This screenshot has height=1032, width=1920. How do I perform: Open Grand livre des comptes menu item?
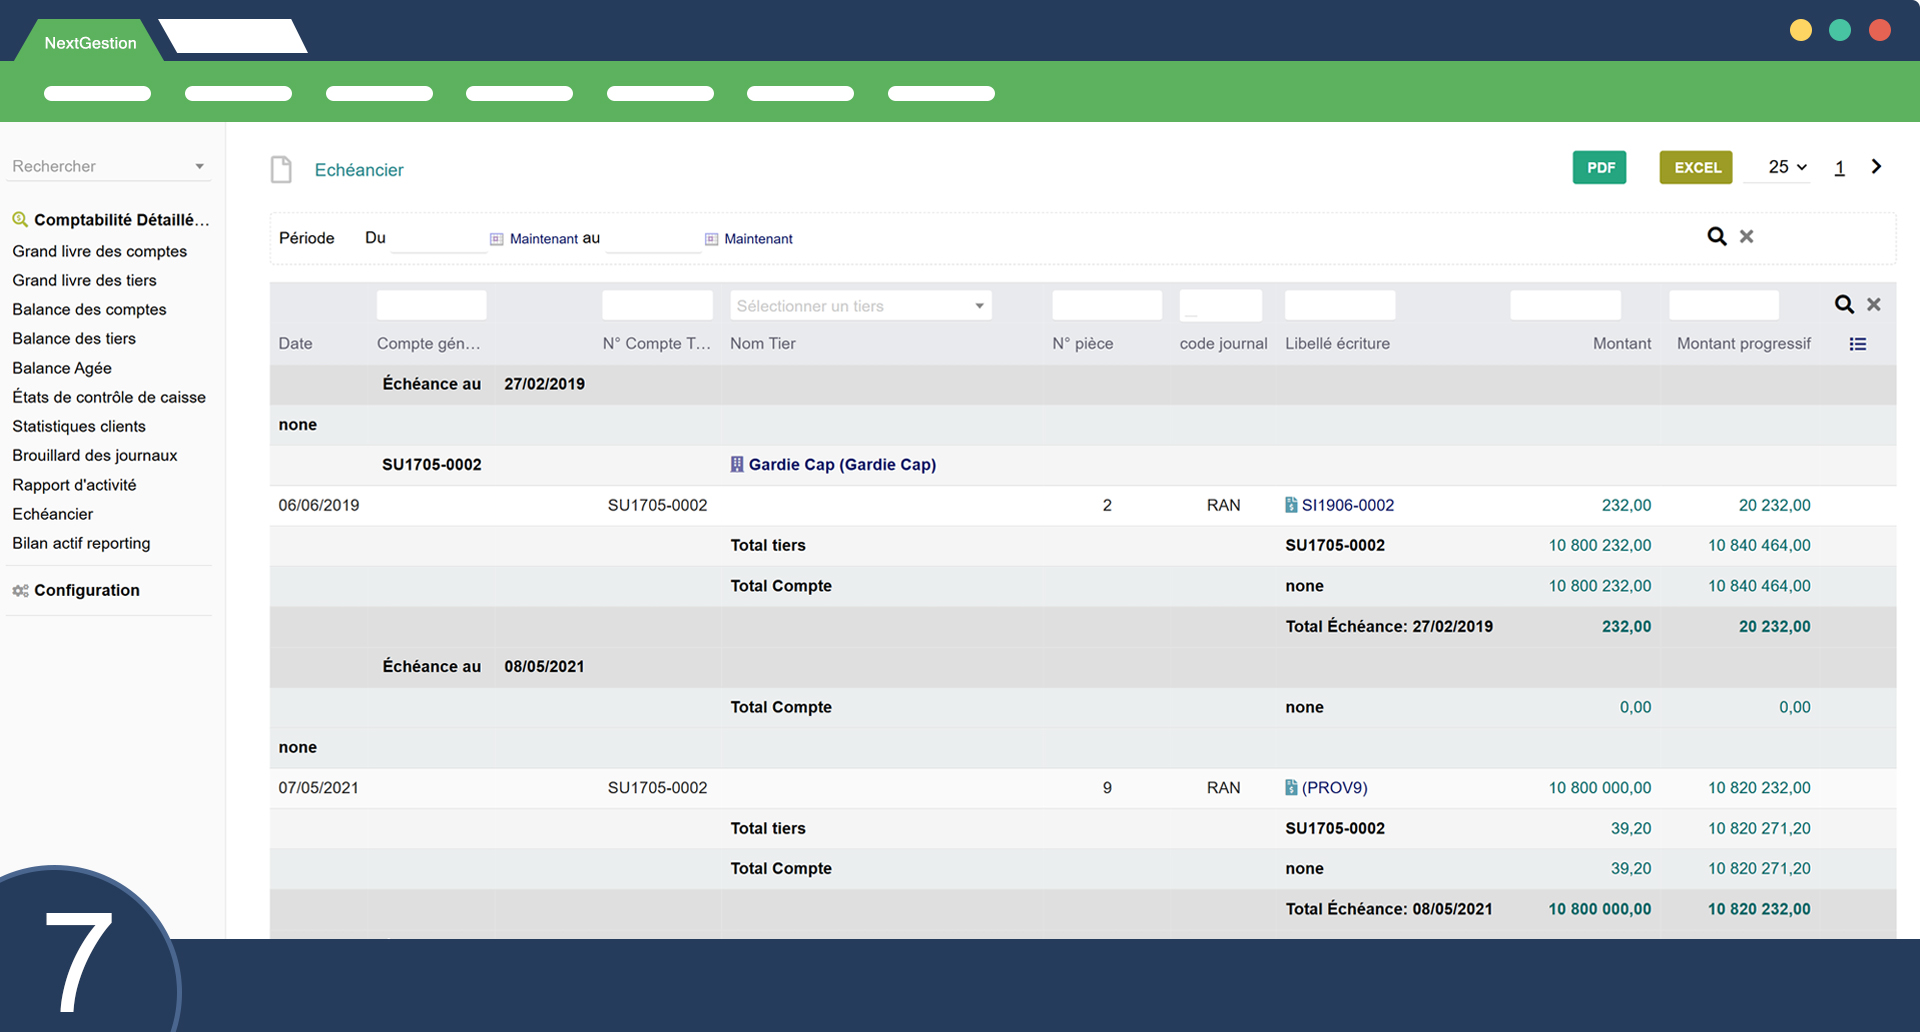(x=99, y=251)
